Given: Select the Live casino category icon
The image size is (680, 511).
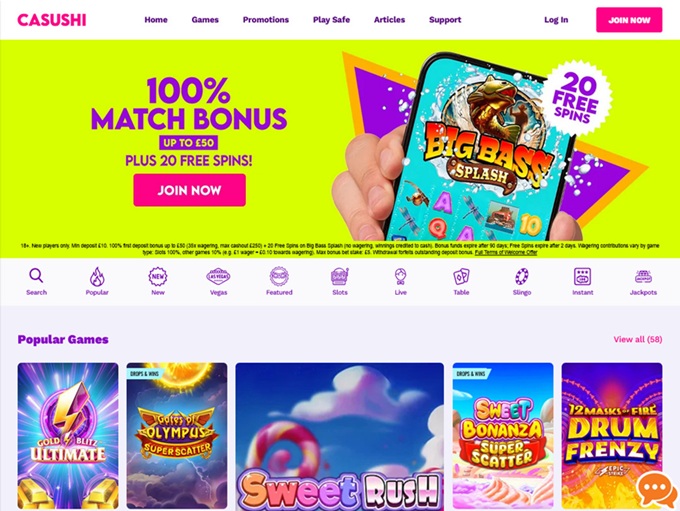Looking at the screenshot, I should tap(400, 276).
